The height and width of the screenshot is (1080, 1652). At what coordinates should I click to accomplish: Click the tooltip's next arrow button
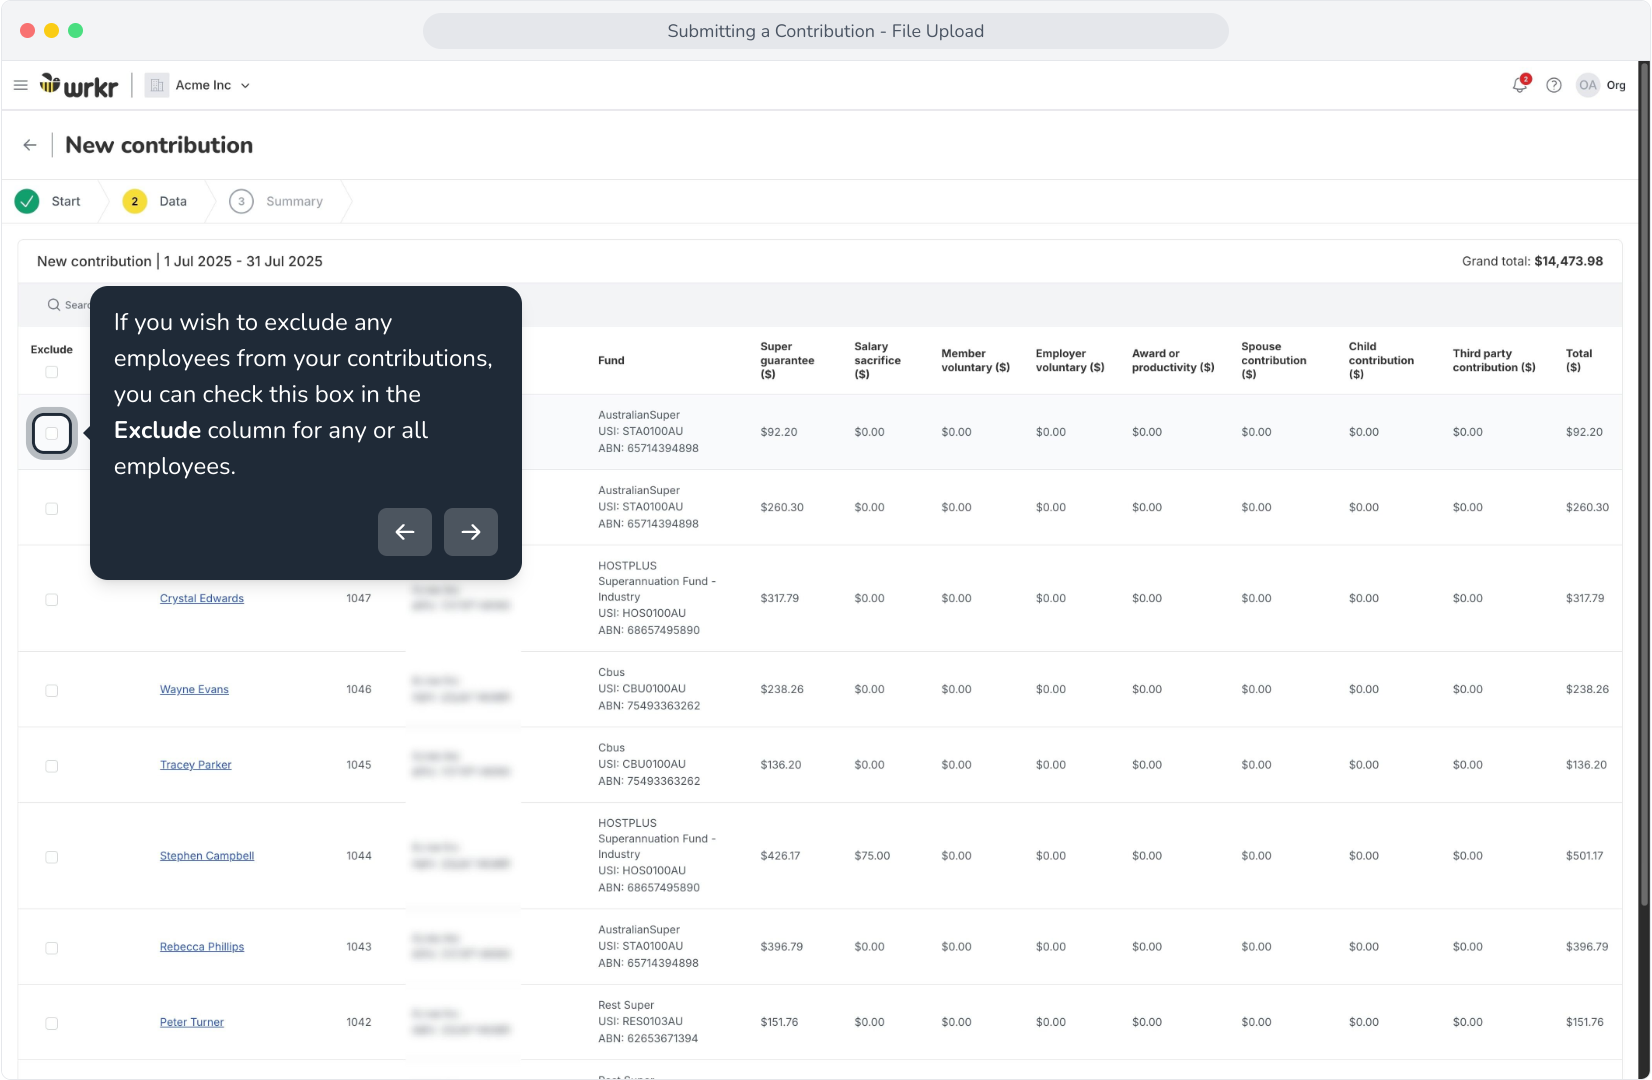(471, 532)
